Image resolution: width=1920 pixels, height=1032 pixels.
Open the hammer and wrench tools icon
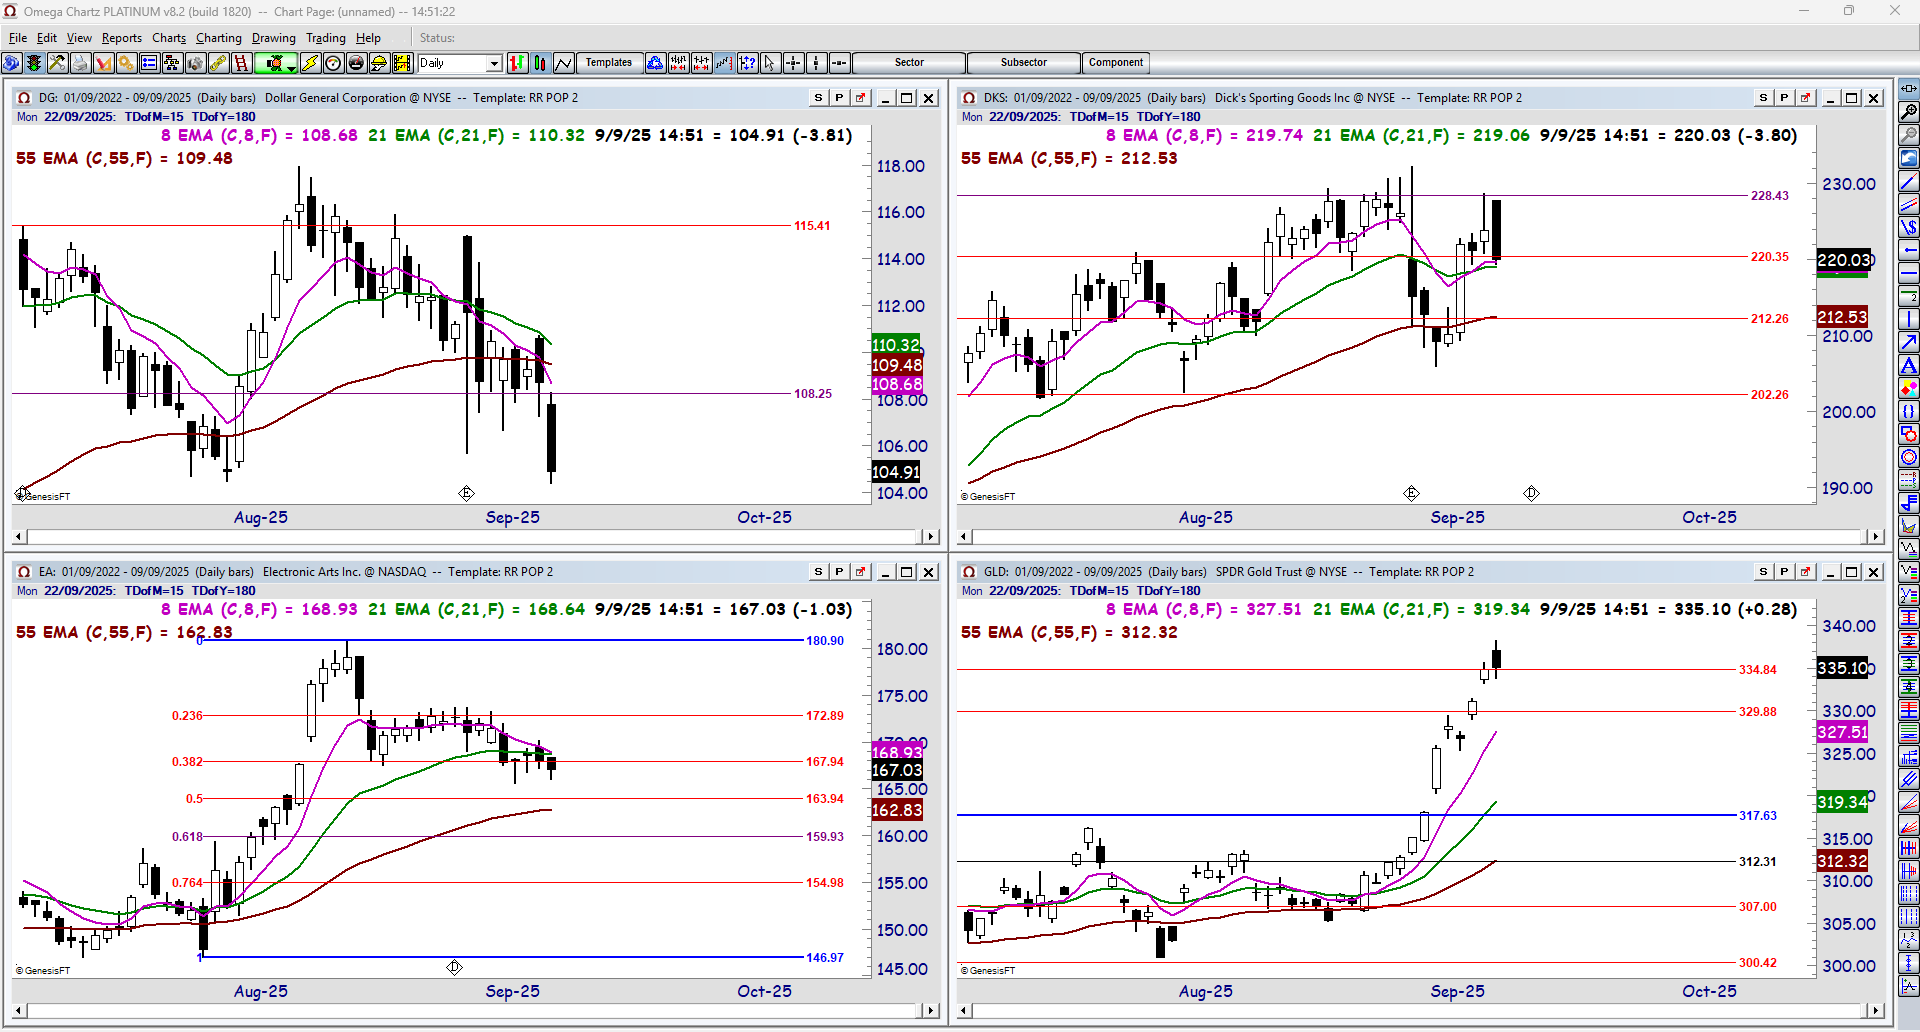[57, 63]
